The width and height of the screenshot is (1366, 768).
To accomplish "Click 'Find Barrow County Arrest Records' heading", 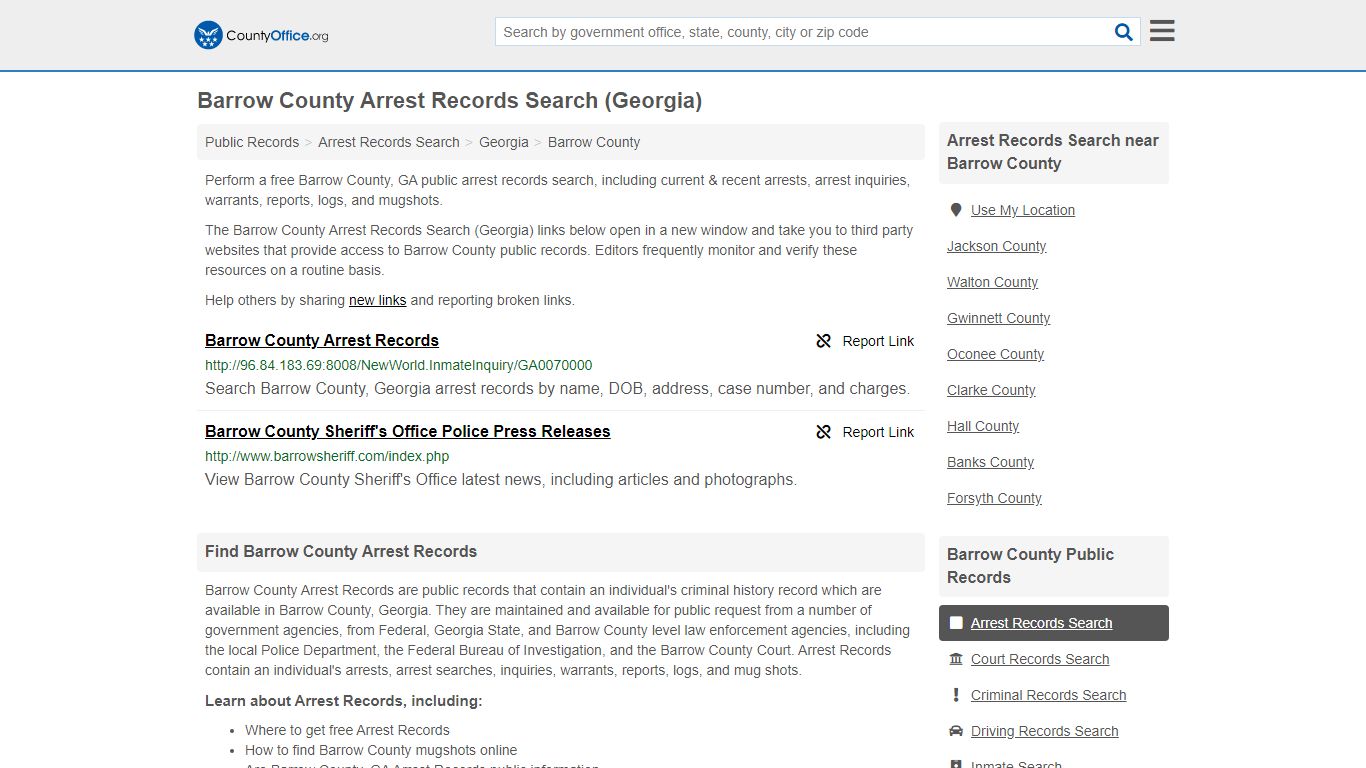I will (x=341, y=552).
